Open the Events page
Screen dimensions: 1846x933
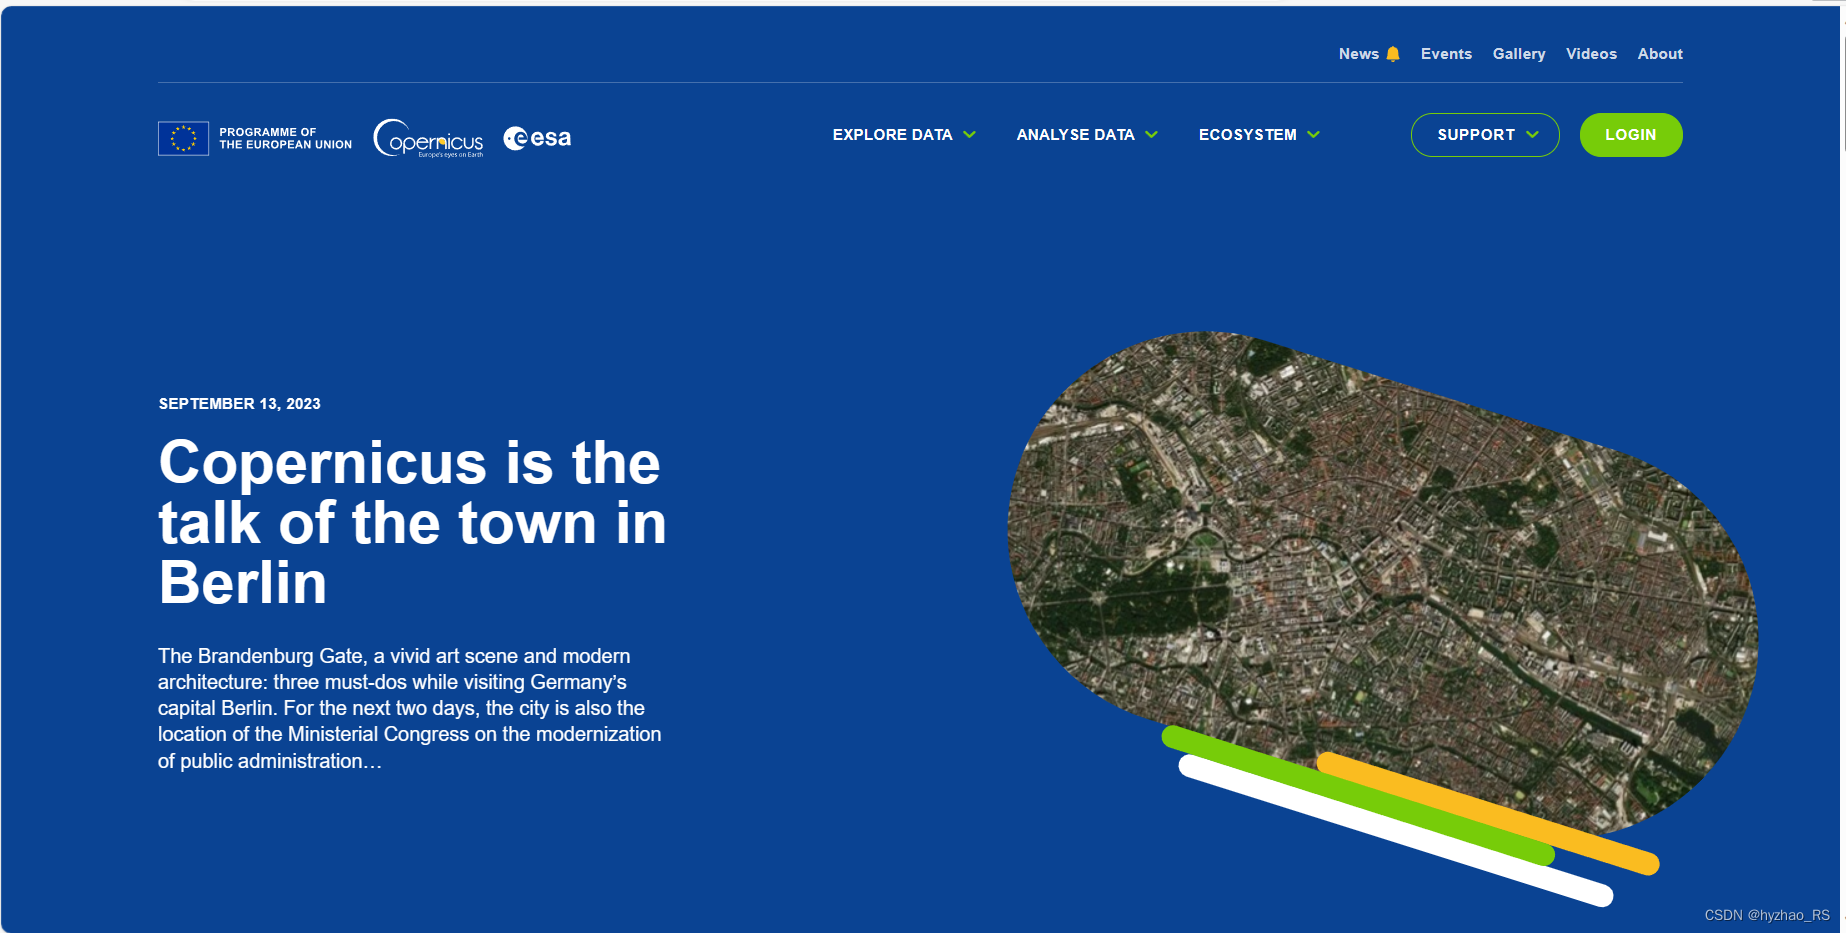1446,53
